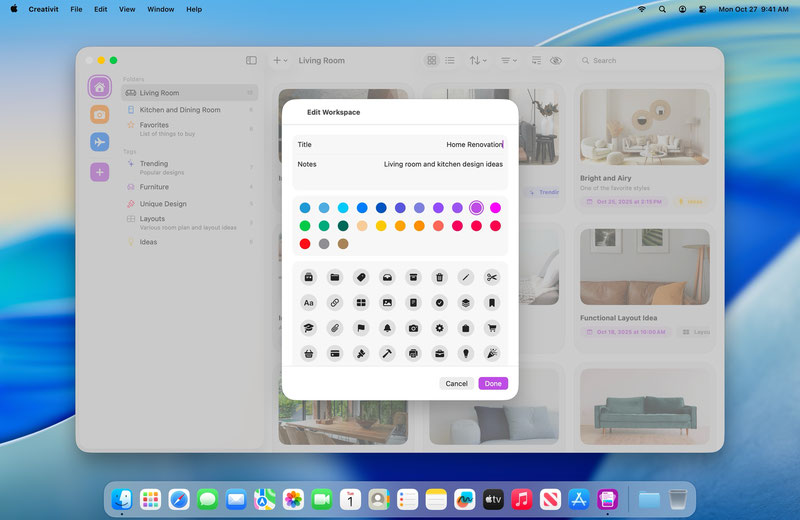This screenshot has width=800, height=520.
Task: Select the graduation cap icon
Action: (308, 328)
